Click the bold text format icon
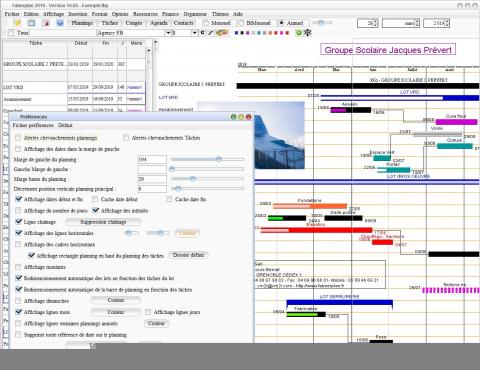Screen dimensions: 480x370 pyautogui.click(x=202, y=33)
